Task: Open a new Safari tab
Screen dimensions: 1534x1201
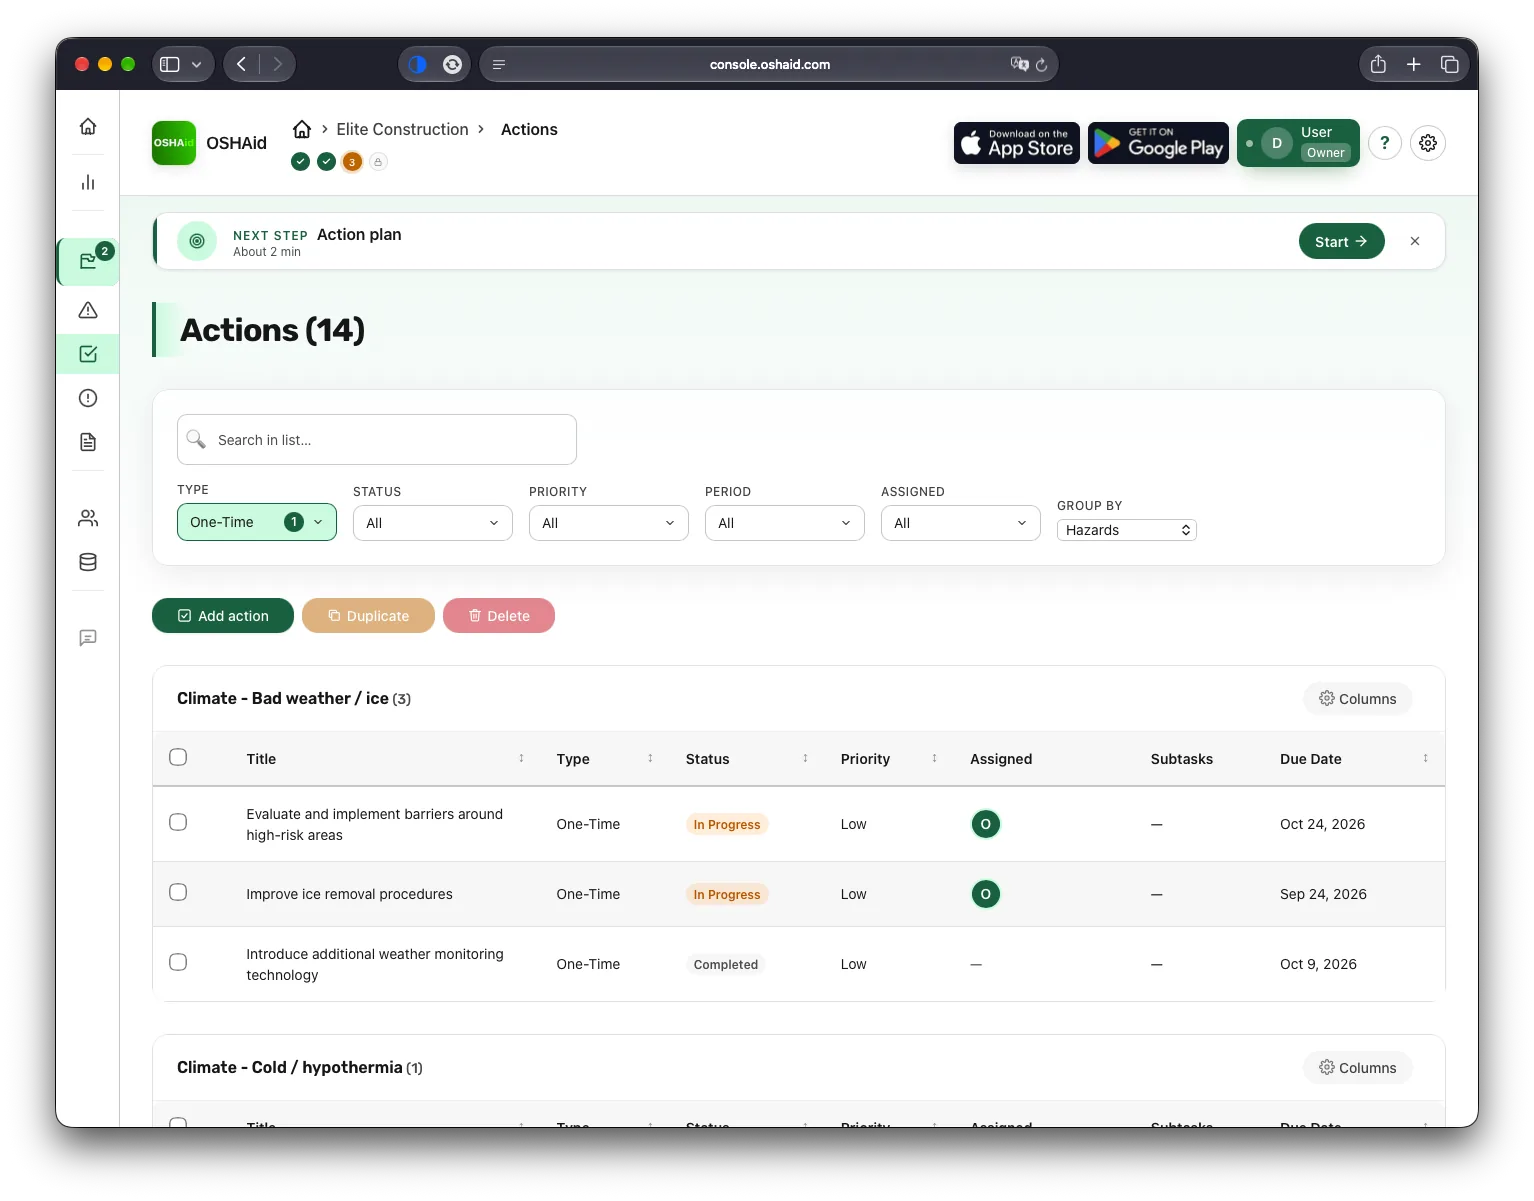Action: tap(1413, 64)
